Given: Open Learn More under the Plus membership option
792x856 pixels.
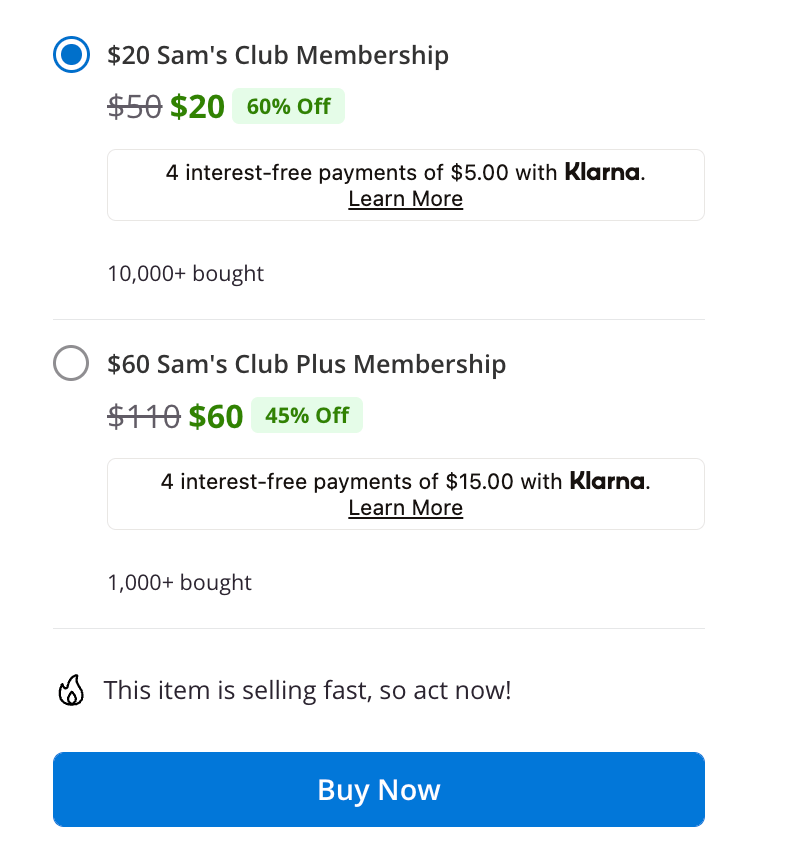Looking at the screenshot, I should [x=405, y=508].
